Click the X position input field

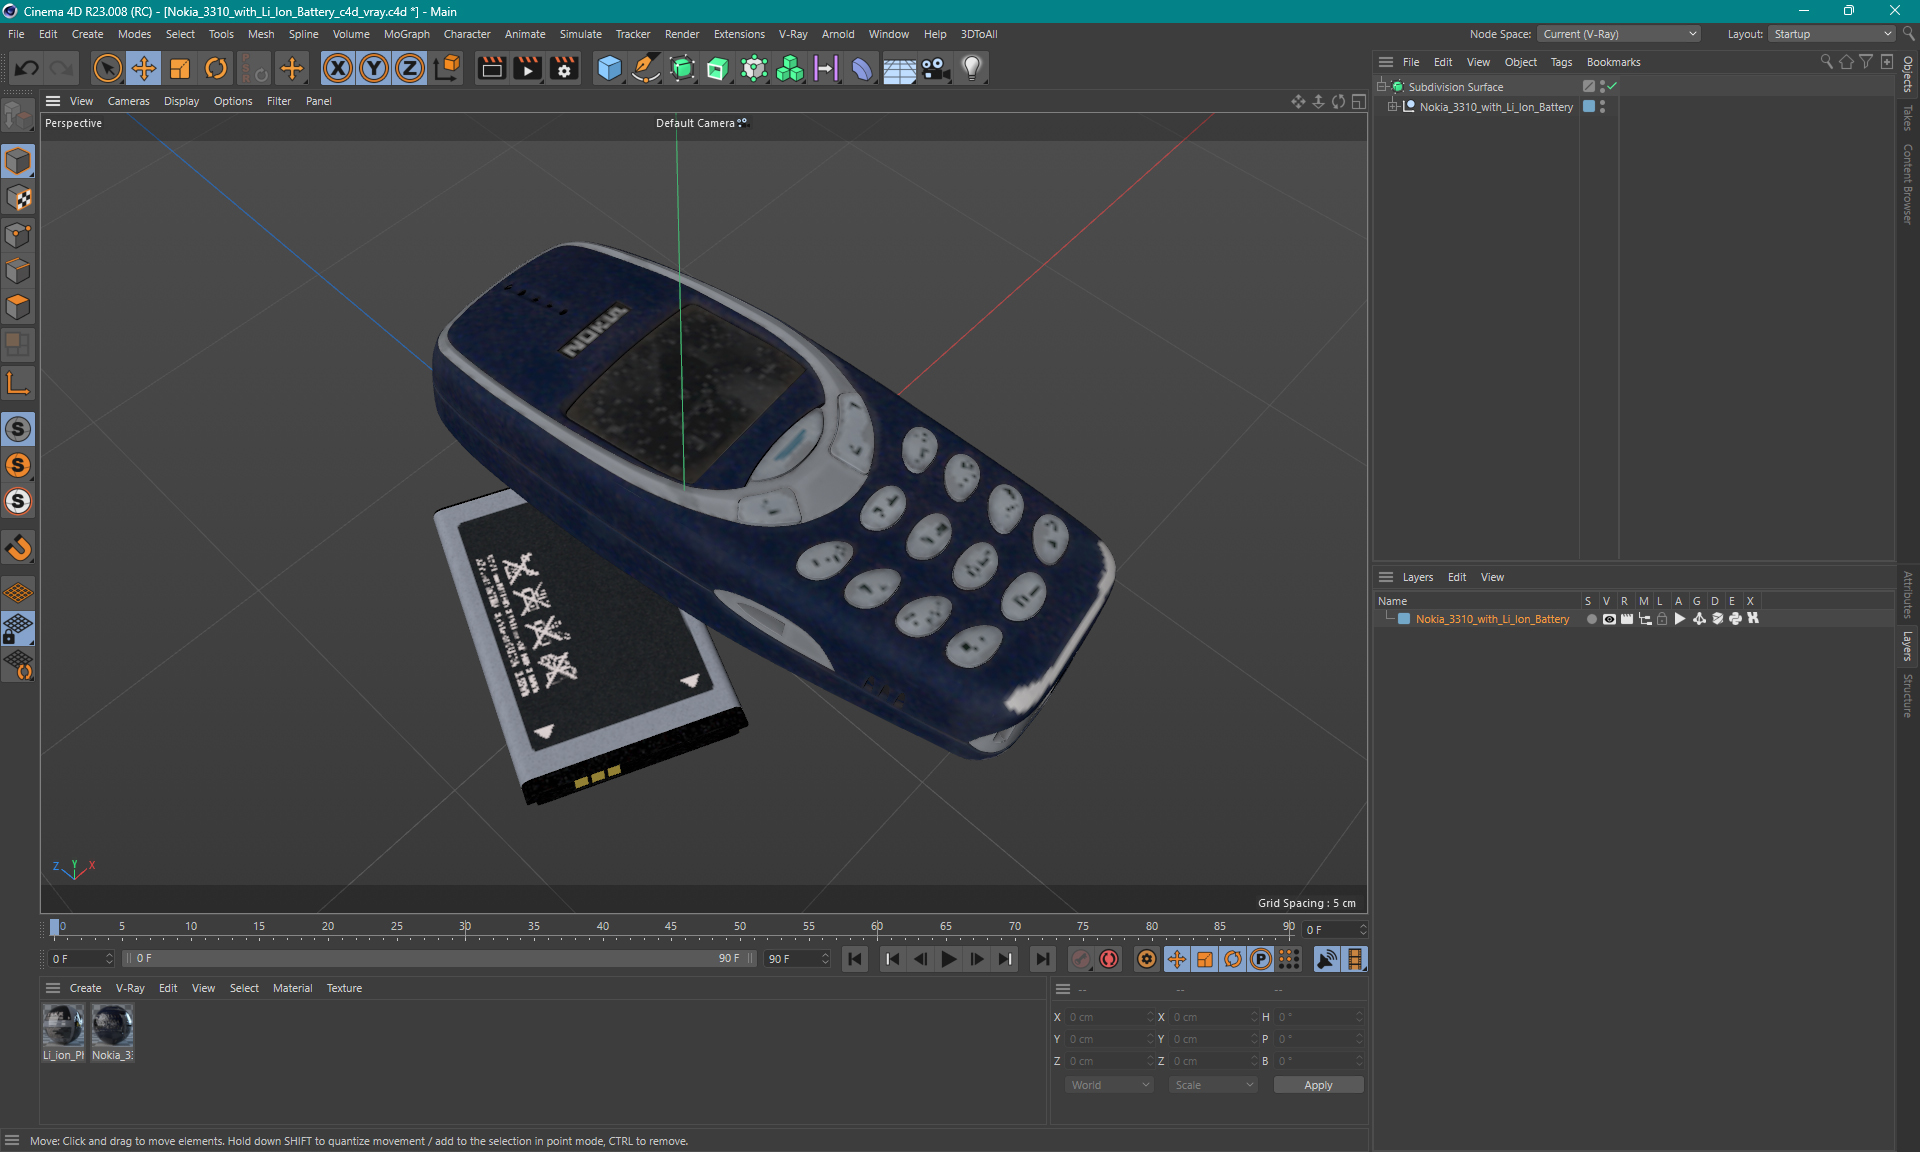pyautogui.click(x=1110, y=1017)
